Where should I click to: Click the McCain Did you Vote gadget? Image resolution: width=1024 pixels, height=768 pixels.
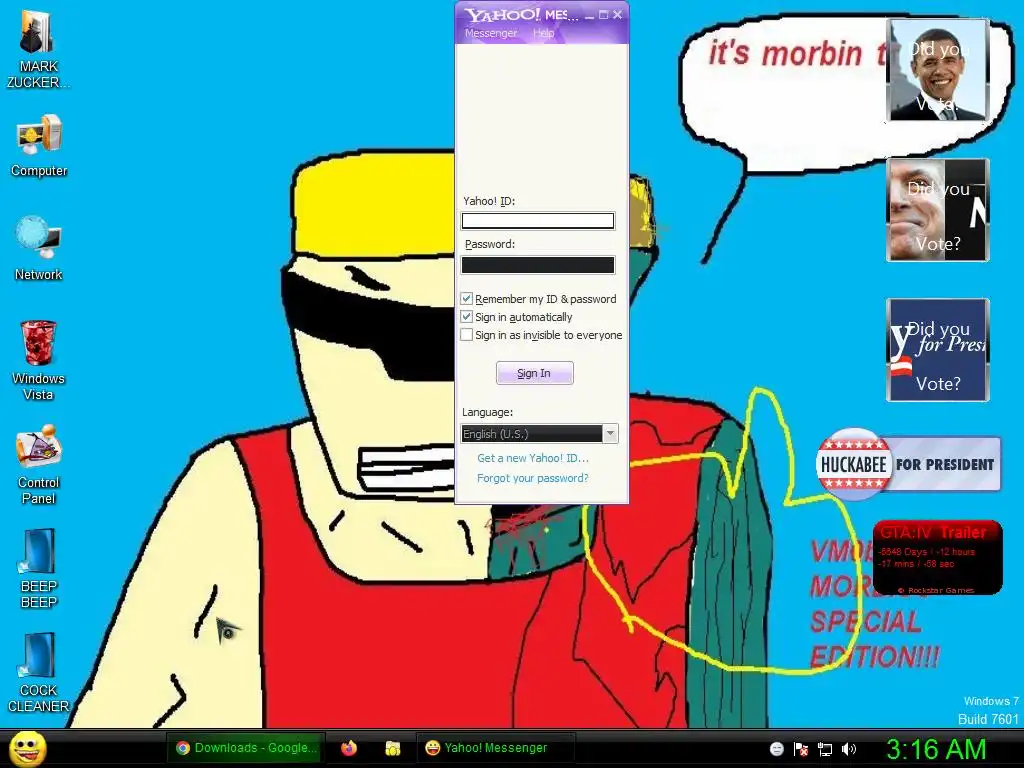click(x=937, y=210)
